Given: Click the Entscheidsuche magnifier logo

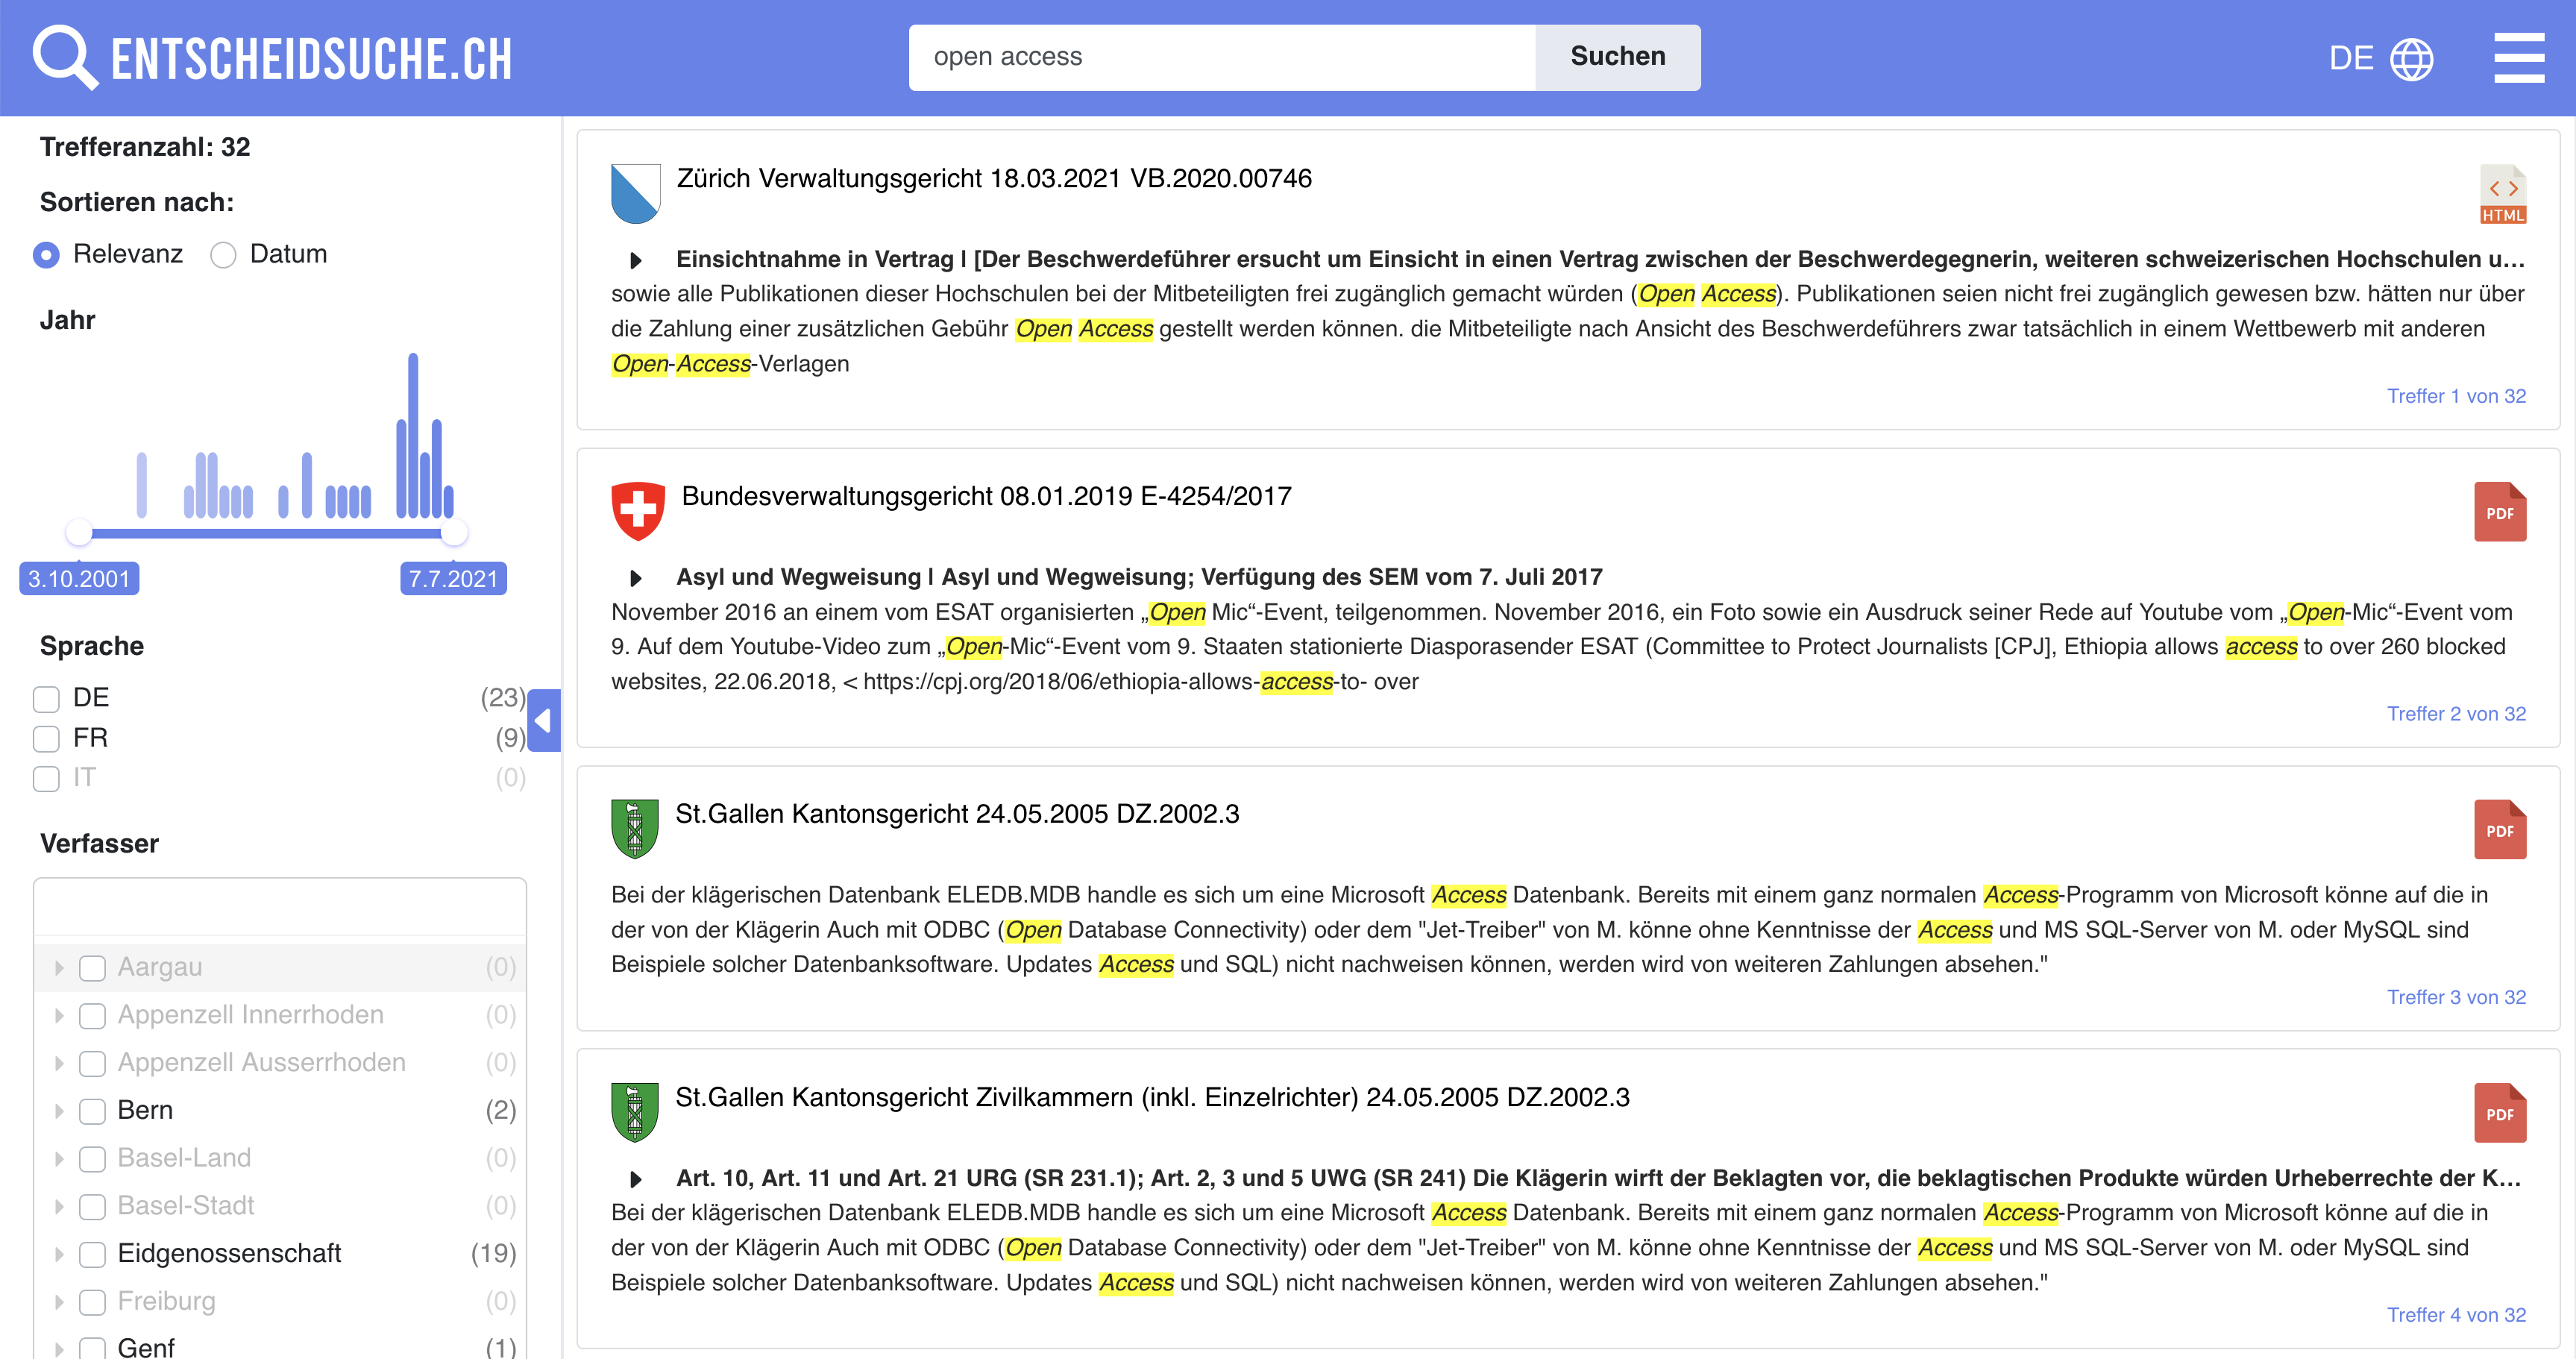Looking at the screenshot, I should coord(64,57).
